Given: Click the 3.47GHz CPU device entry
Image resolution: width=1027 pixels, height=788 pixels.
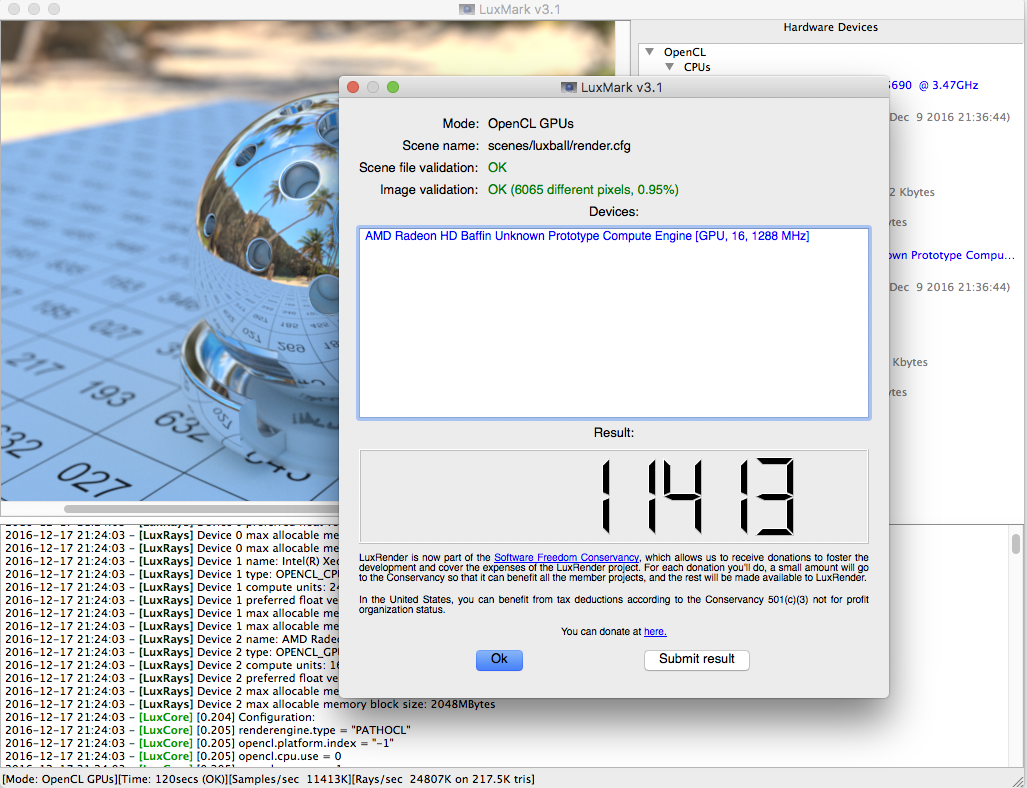Looking at the screenshot, I should (x=933, y=85).
